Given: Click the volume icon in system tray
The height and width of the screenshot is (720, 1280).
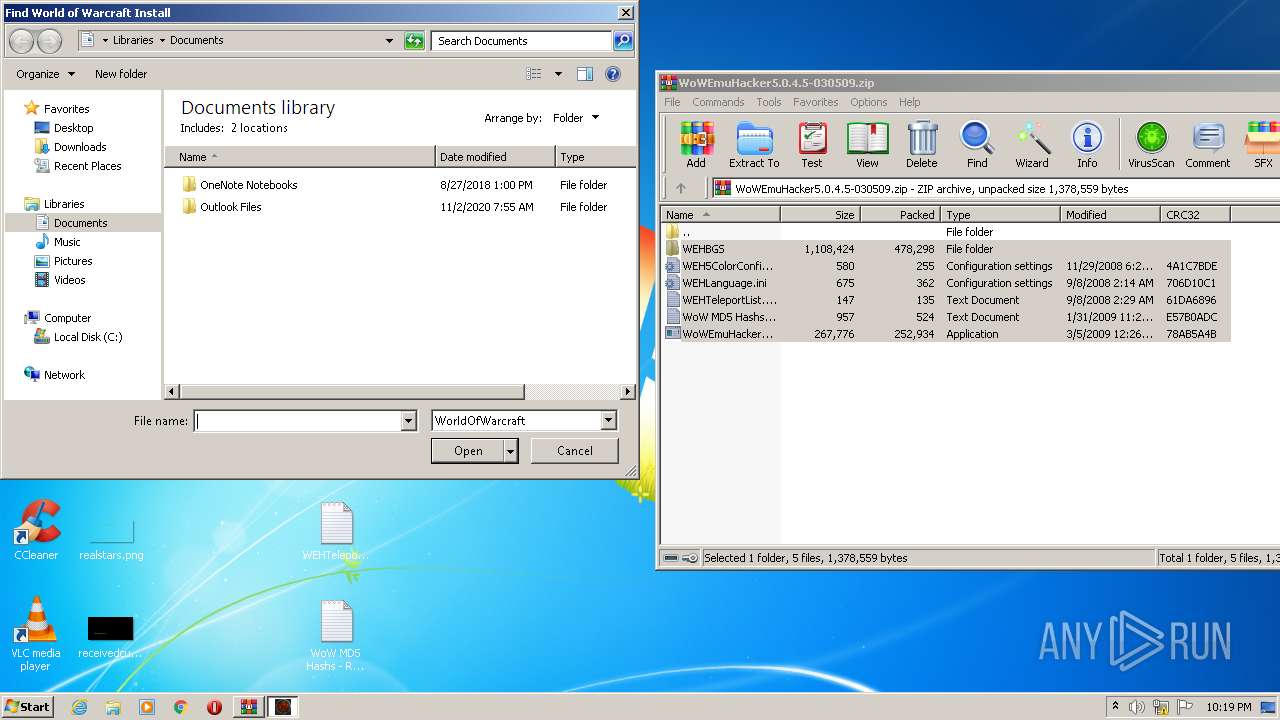Looking at the screenshot, I should (1137, 707).
